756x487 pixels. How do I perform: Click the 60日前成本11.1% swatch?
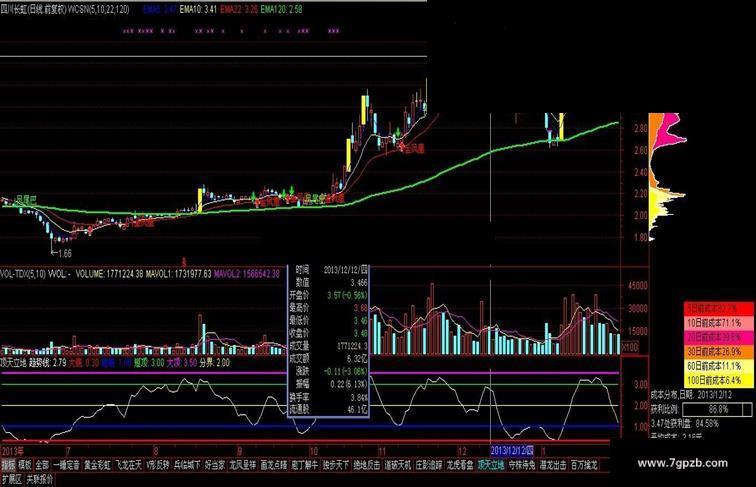tap(718, 365)
